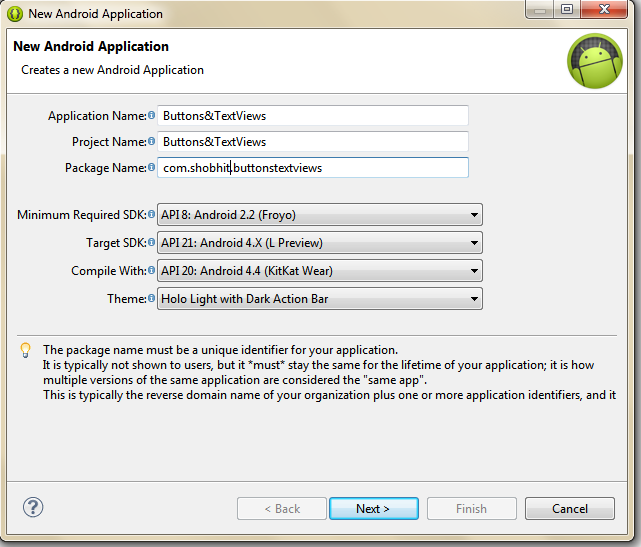Viewport: 641px width, 547px height.
Task: Focus the Application Name text field
Action: pyautogui.click(x=313, y=116)
